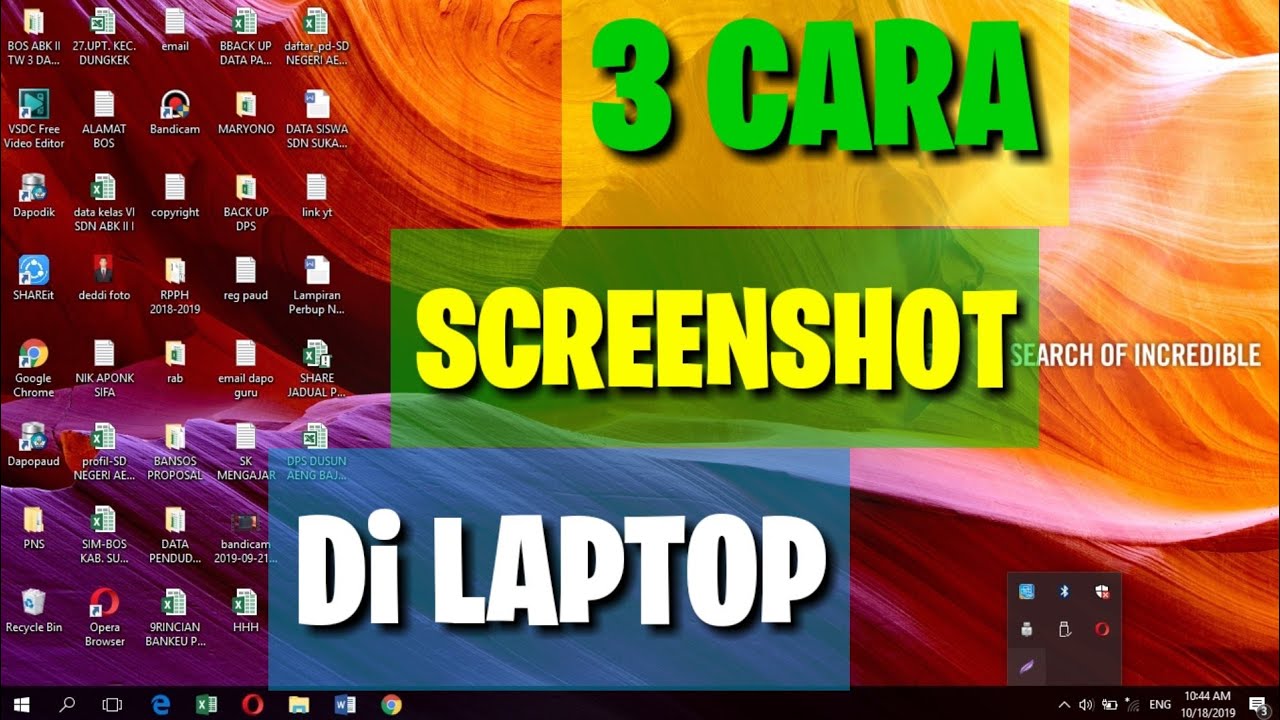Select the Bandicam desktop shortcut
This screenshot has width=1280, height=720.
(175, 113)
